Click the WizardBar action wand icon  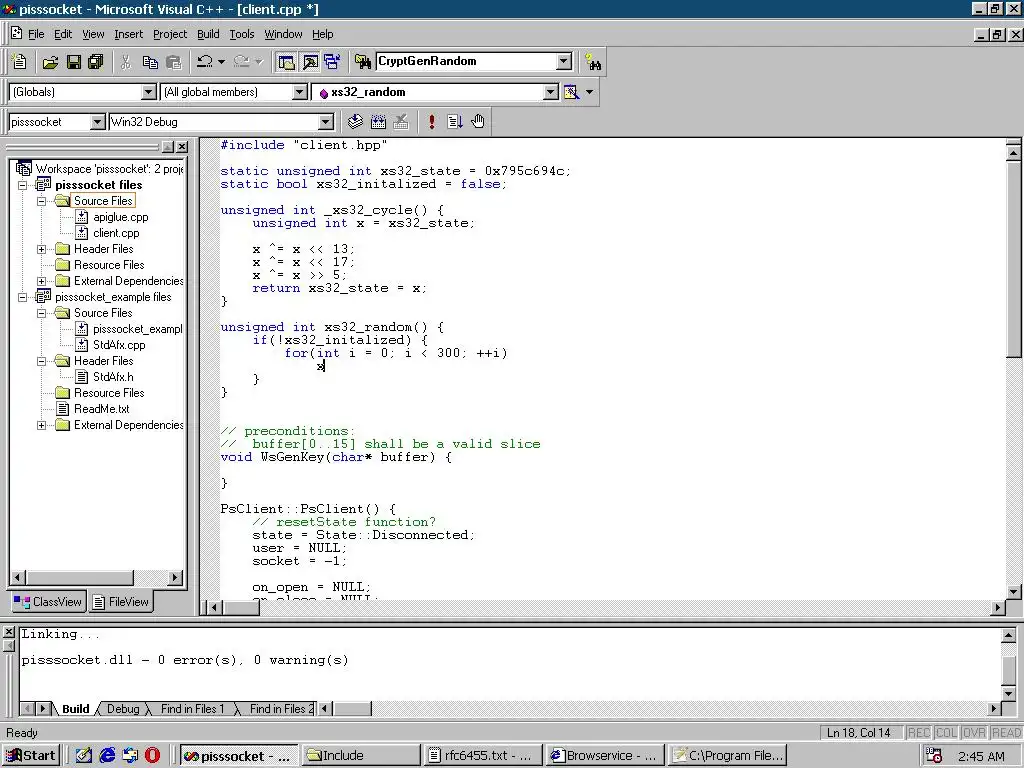click(x=571, y=92)
